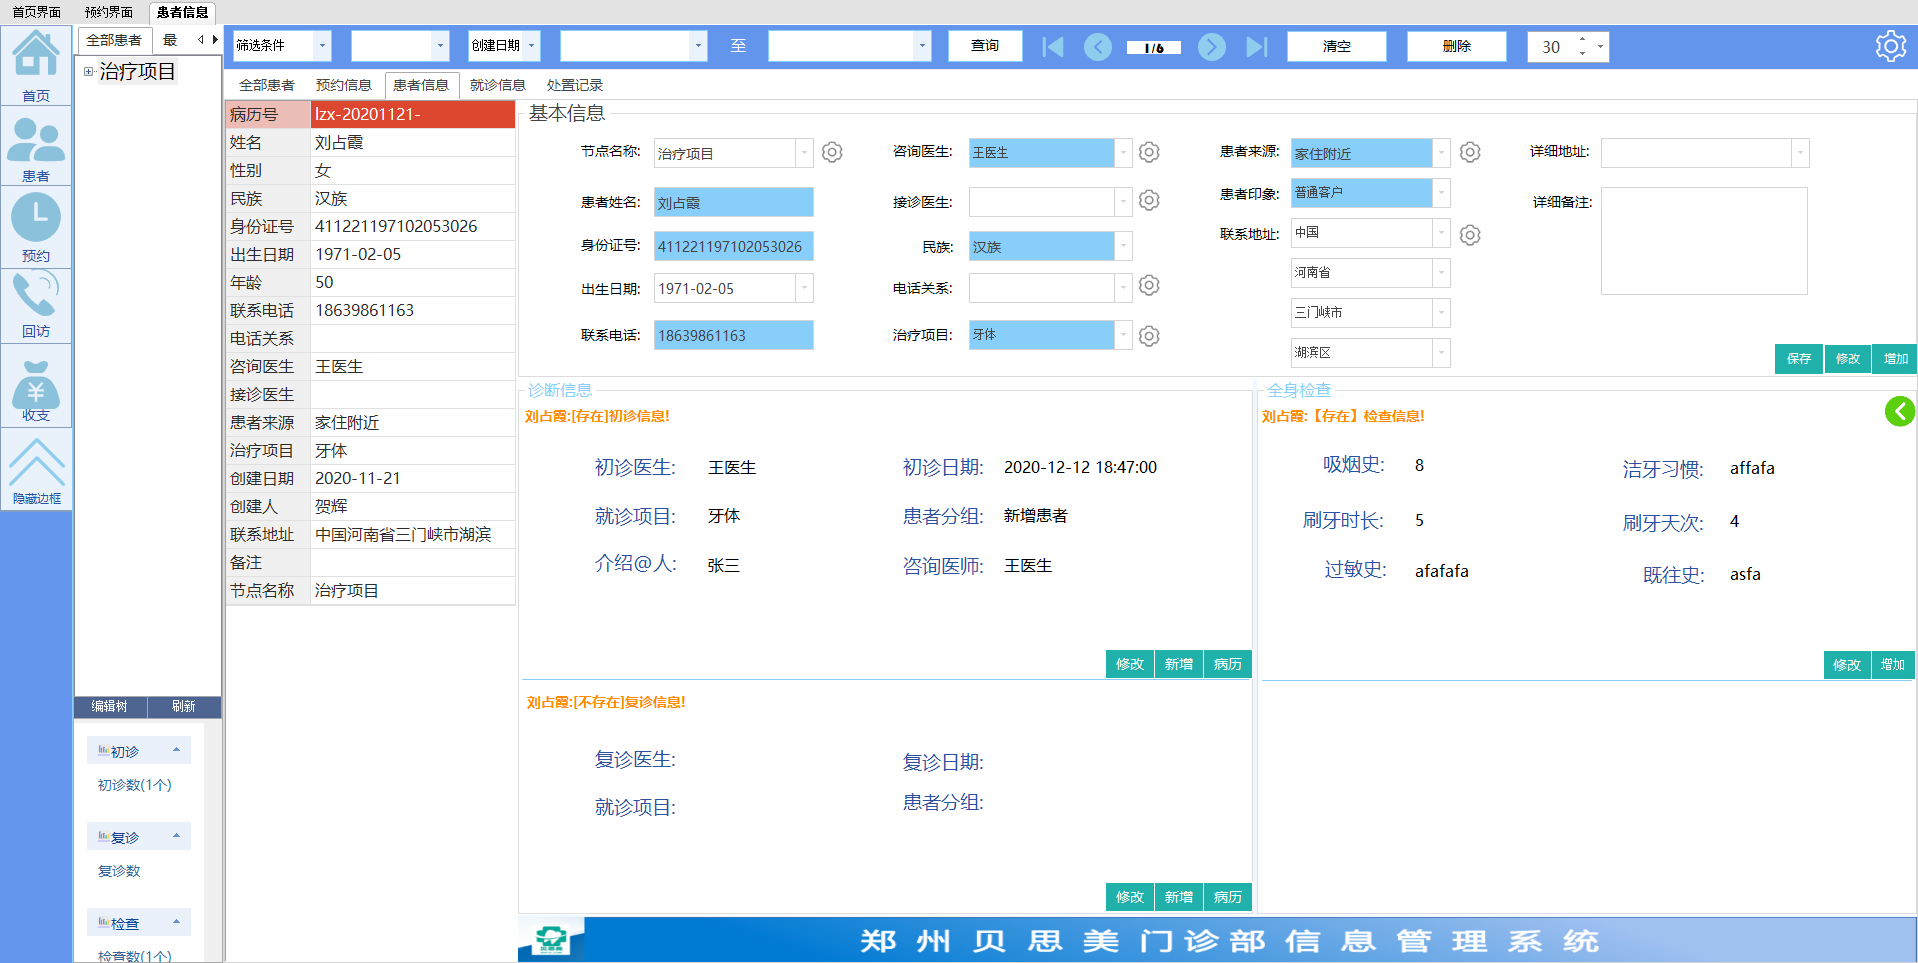Expand the 治疗项目 tree node
This screenshot has width=1918, height=963.
point(88,72)
